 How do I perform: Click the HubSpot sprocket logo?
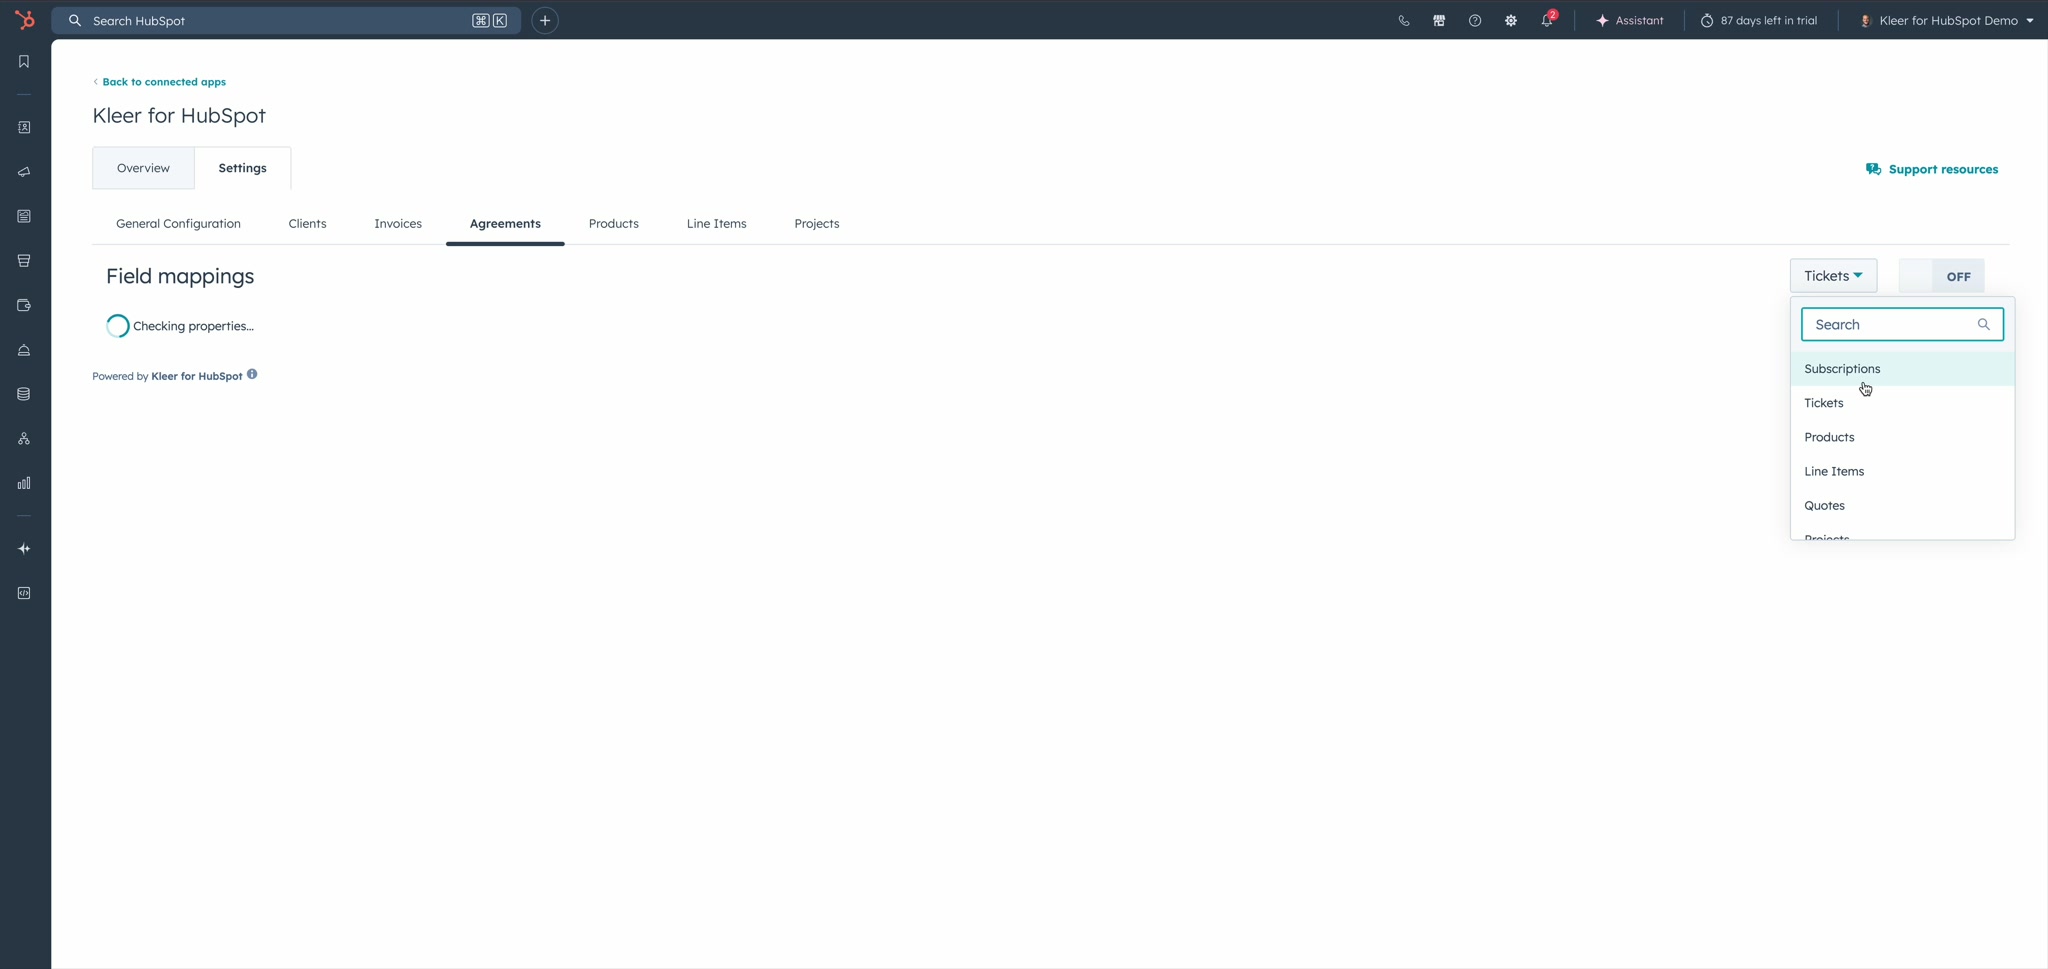[25, 20]
